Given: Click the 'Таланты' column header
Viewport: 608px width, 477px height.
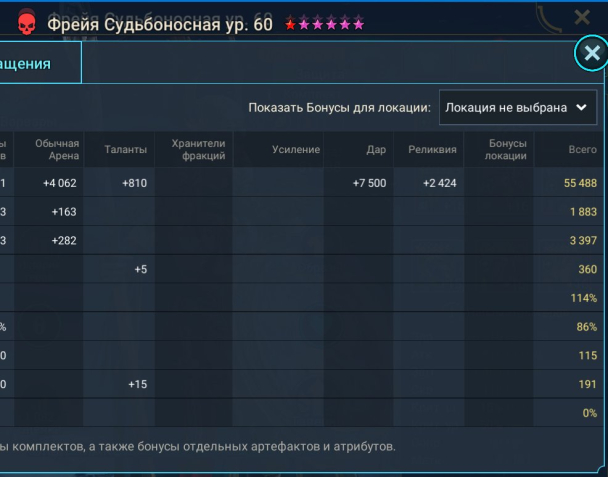Looking at the screenshot, I should point(126,150).
